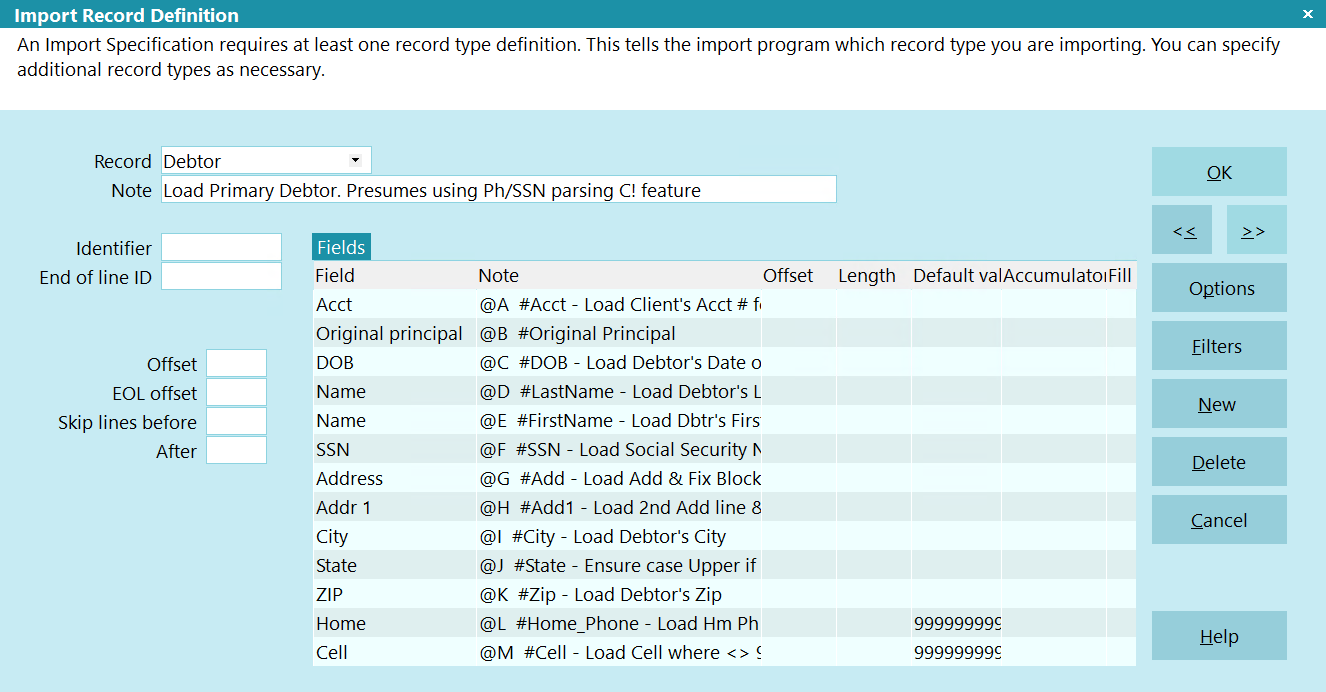Click the @M #Cell note cell

point(618,652)
